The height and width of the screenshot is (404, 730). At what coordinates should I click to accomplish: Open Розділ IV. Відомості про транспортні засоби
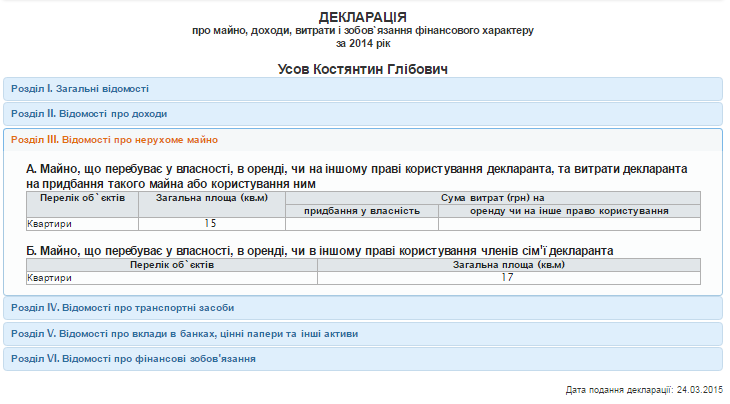coord(363,308)
